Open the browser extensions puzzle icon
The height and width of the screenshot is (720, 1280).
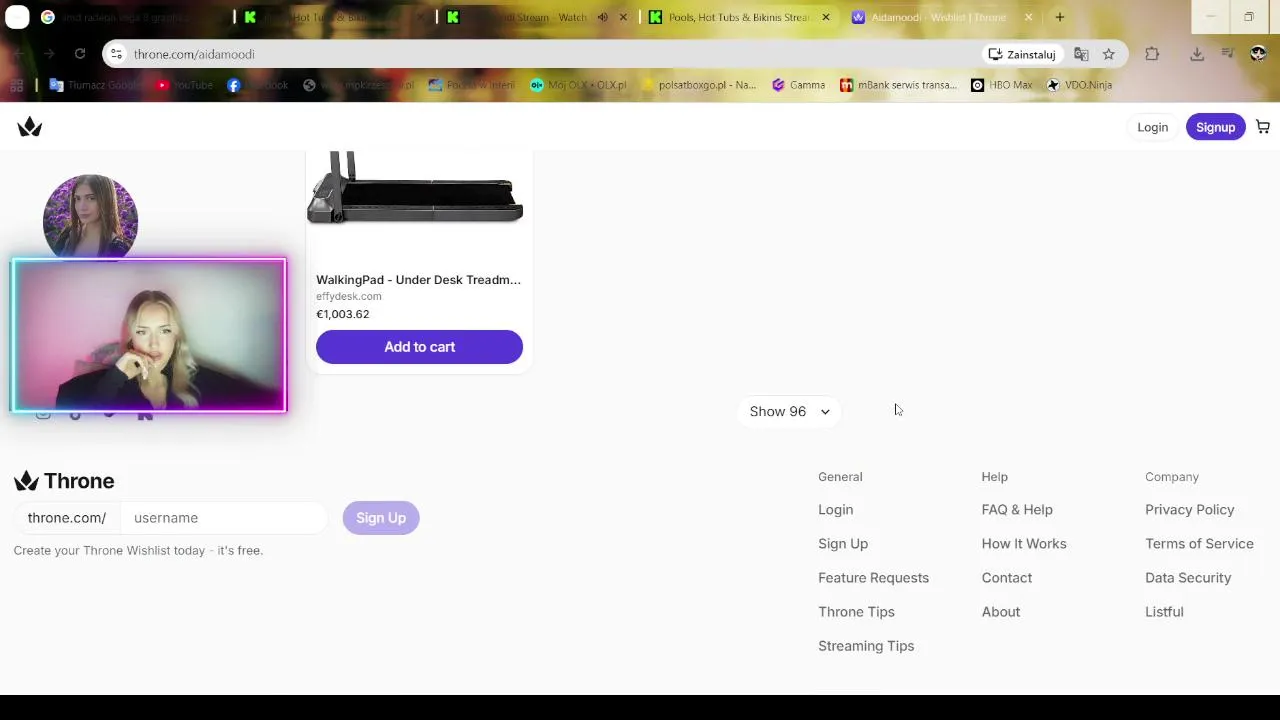[1152, 54]
